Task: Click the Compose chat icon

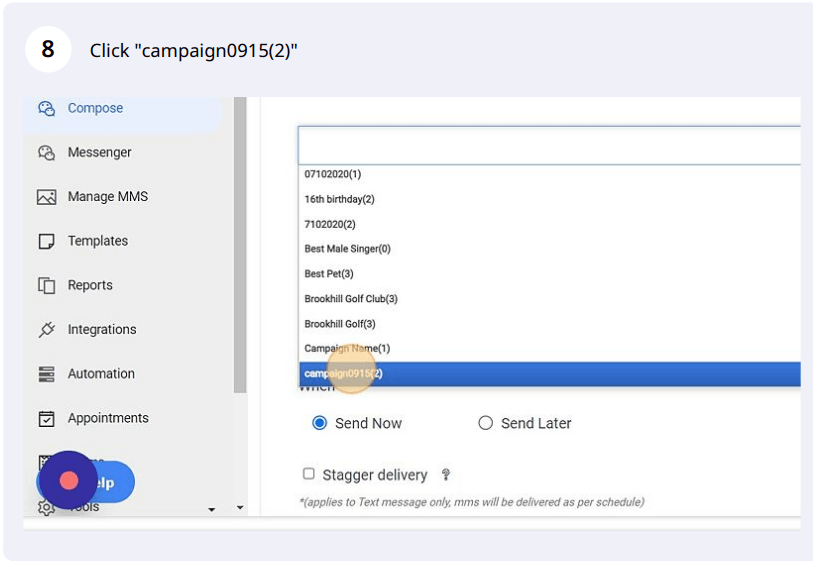Action: (x=46, y=108)
